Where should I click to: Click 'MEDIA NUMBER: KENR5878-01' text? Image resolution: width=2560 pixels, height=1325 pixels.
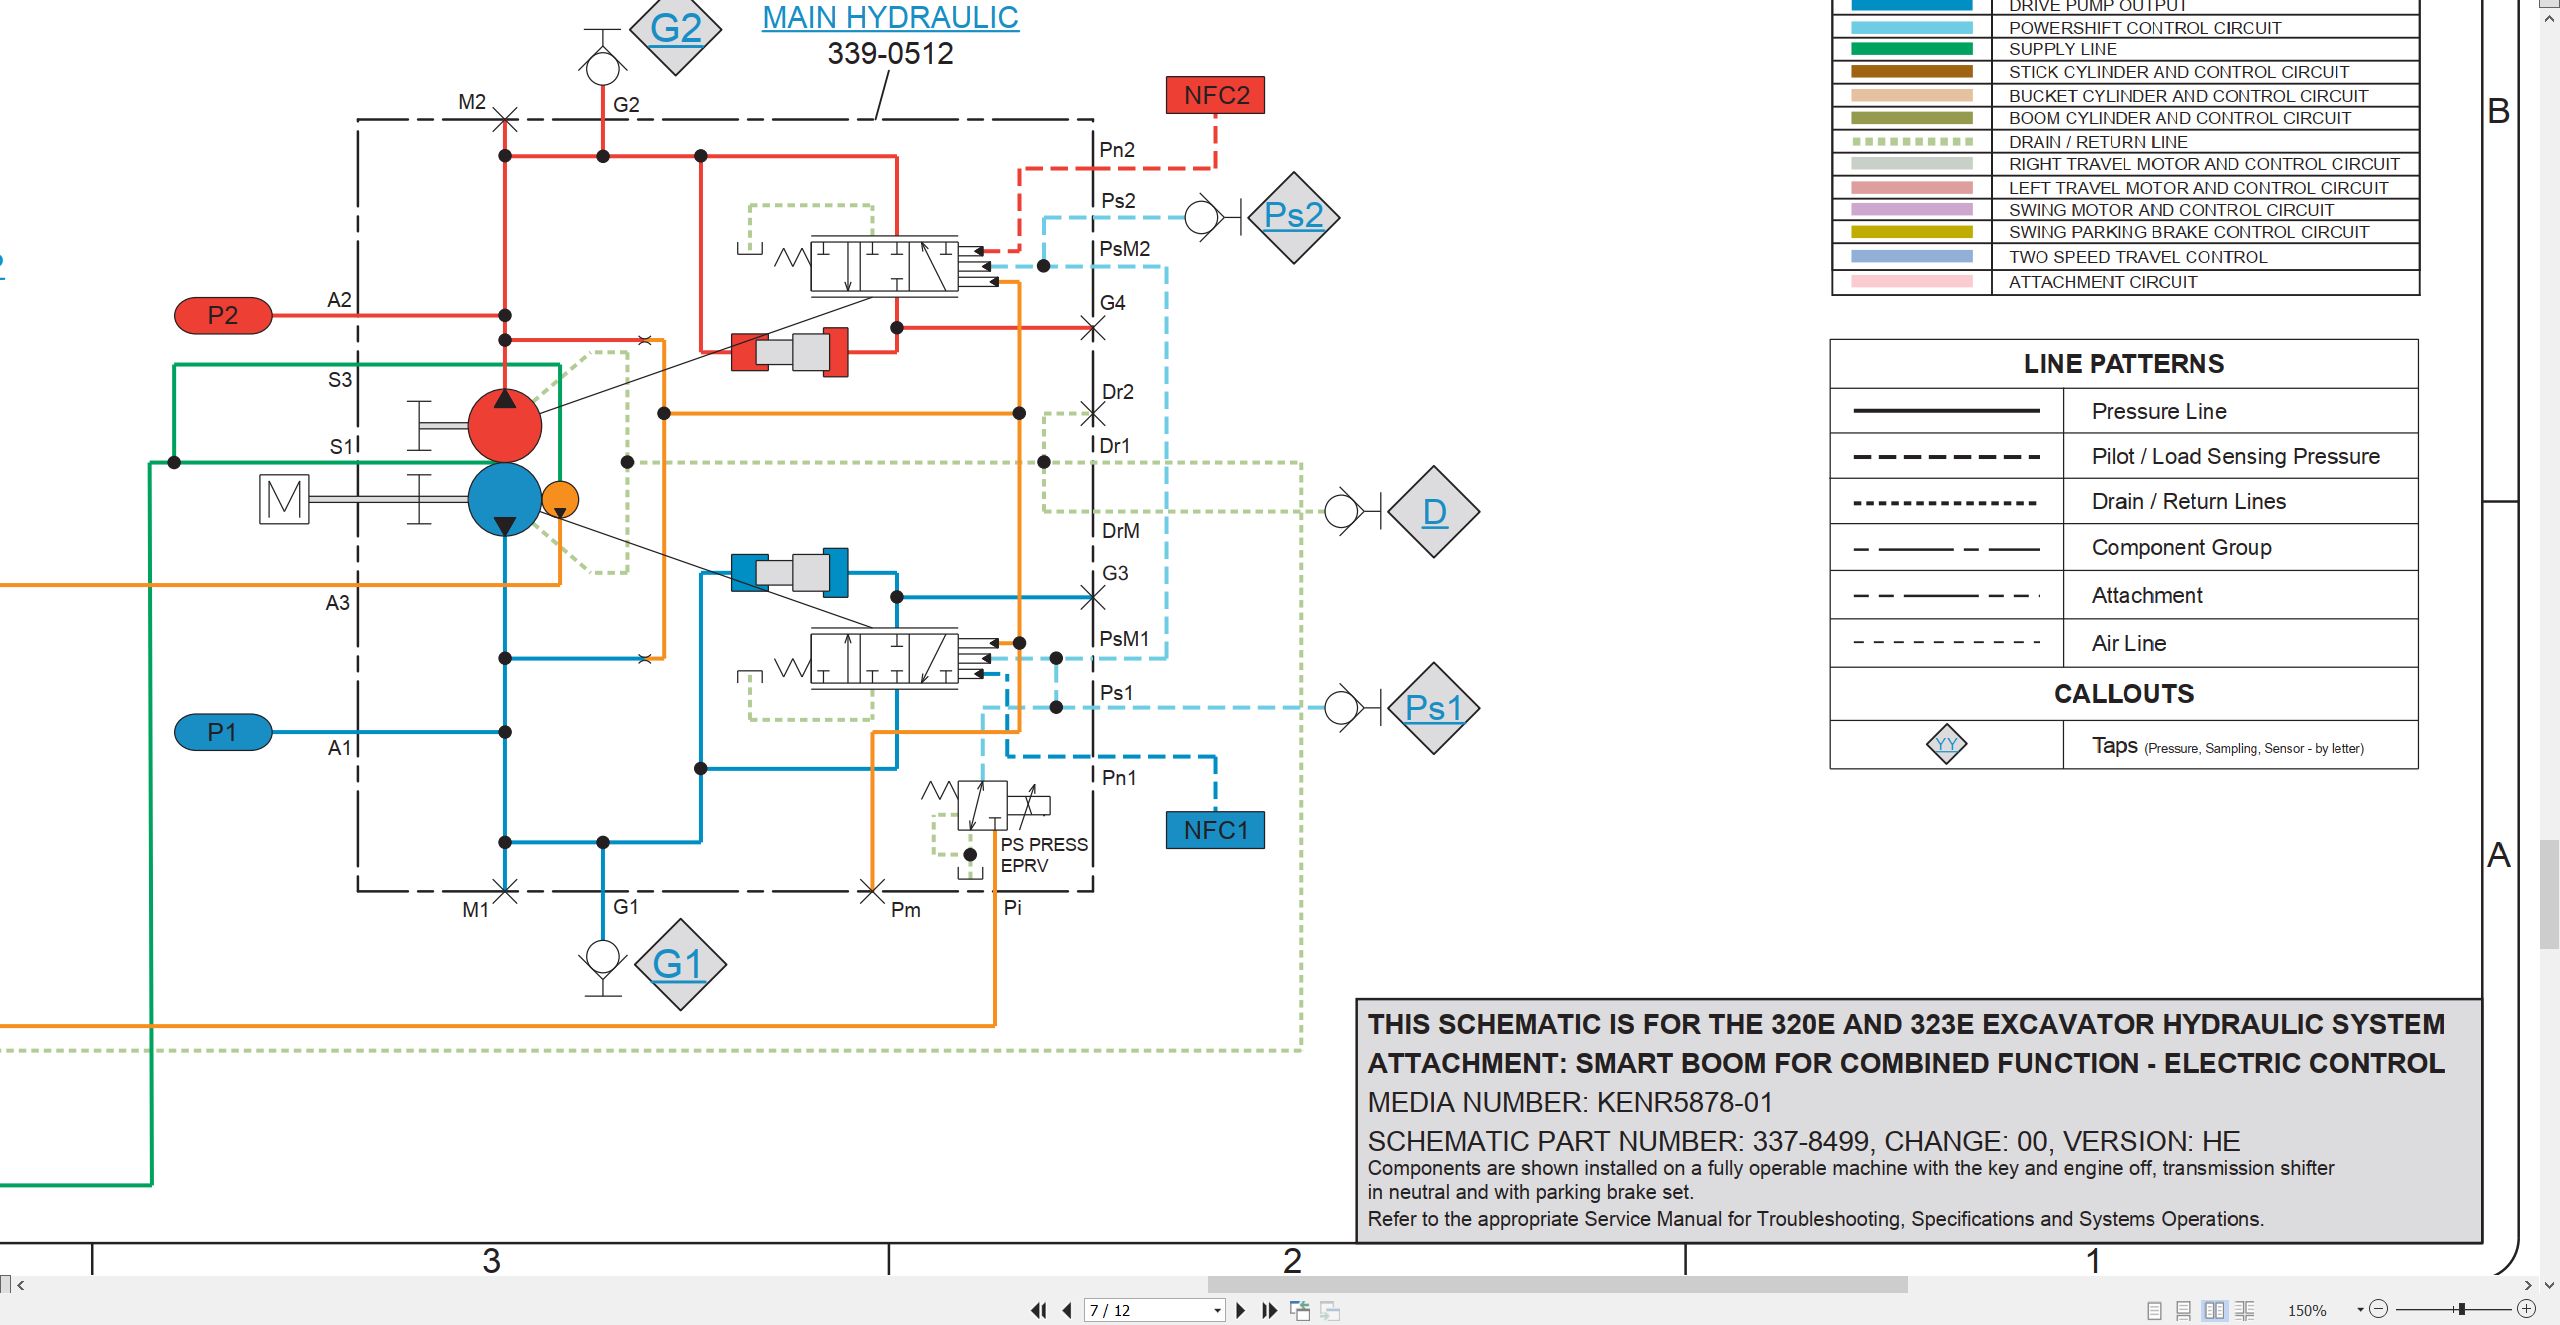coord(1570,1102)
